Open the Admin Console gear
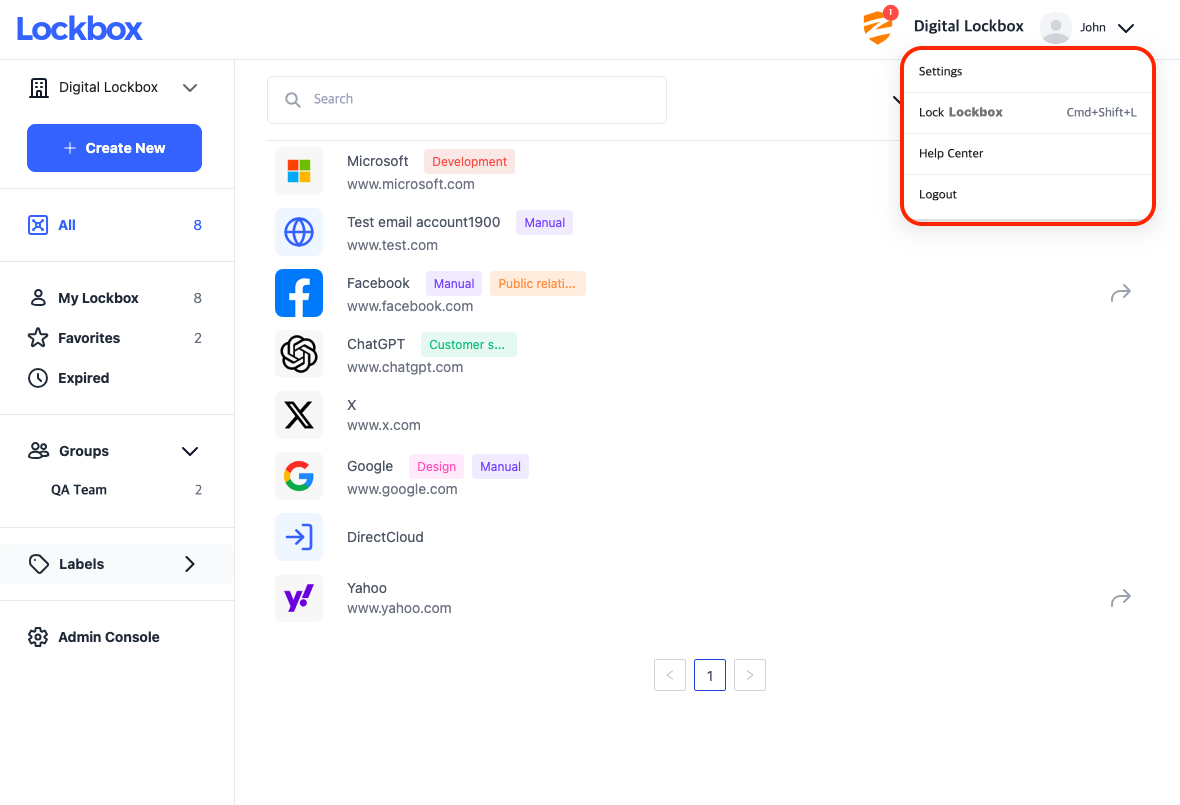 click(x=38, y=637)
